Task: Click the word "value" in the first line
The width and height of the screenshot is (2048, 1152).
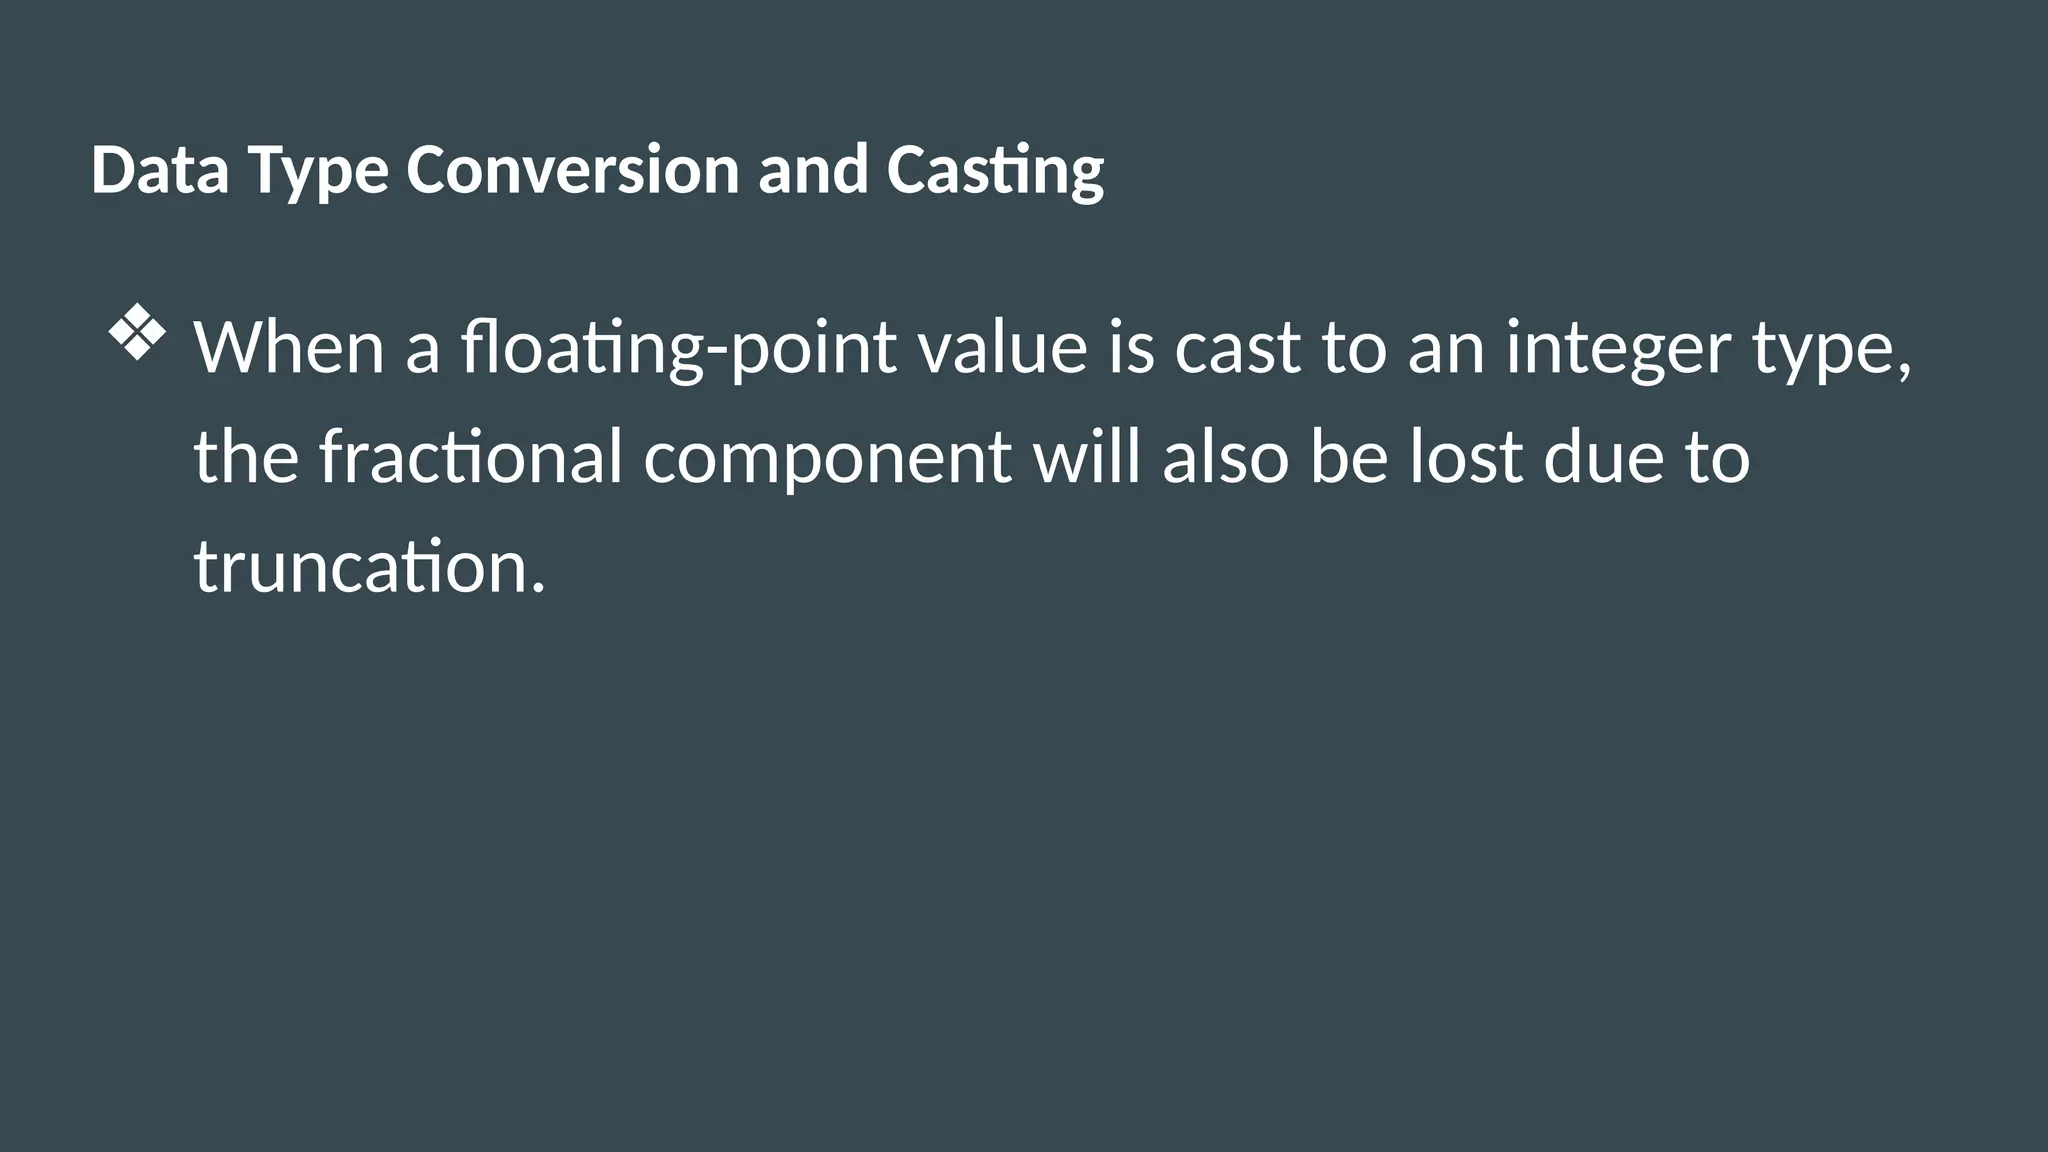Action: 1003,347
